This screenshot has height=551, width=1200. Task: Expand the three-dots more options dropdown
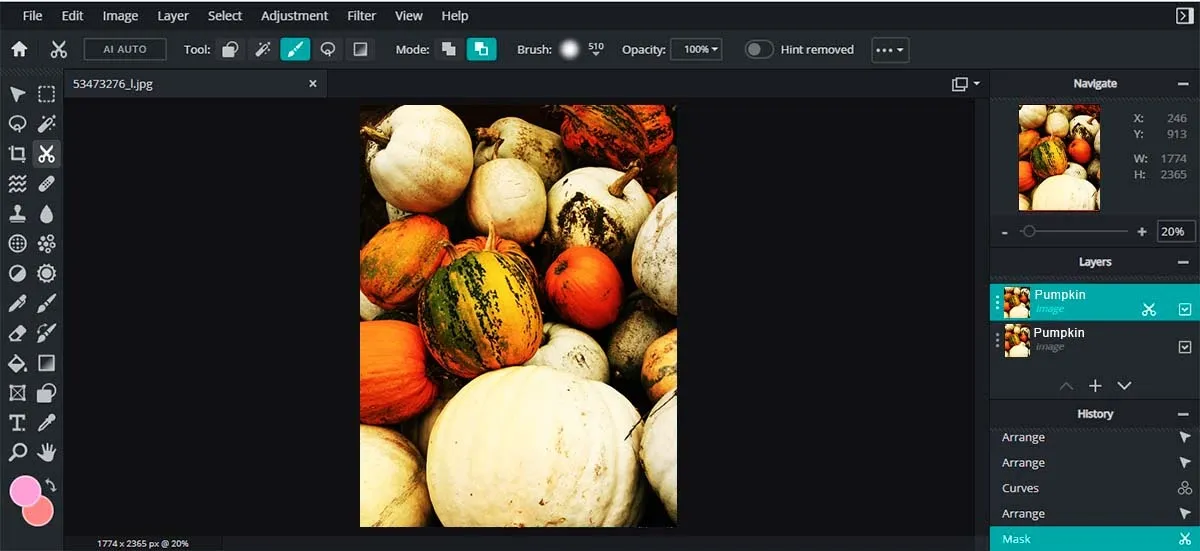tap(890, 49)
